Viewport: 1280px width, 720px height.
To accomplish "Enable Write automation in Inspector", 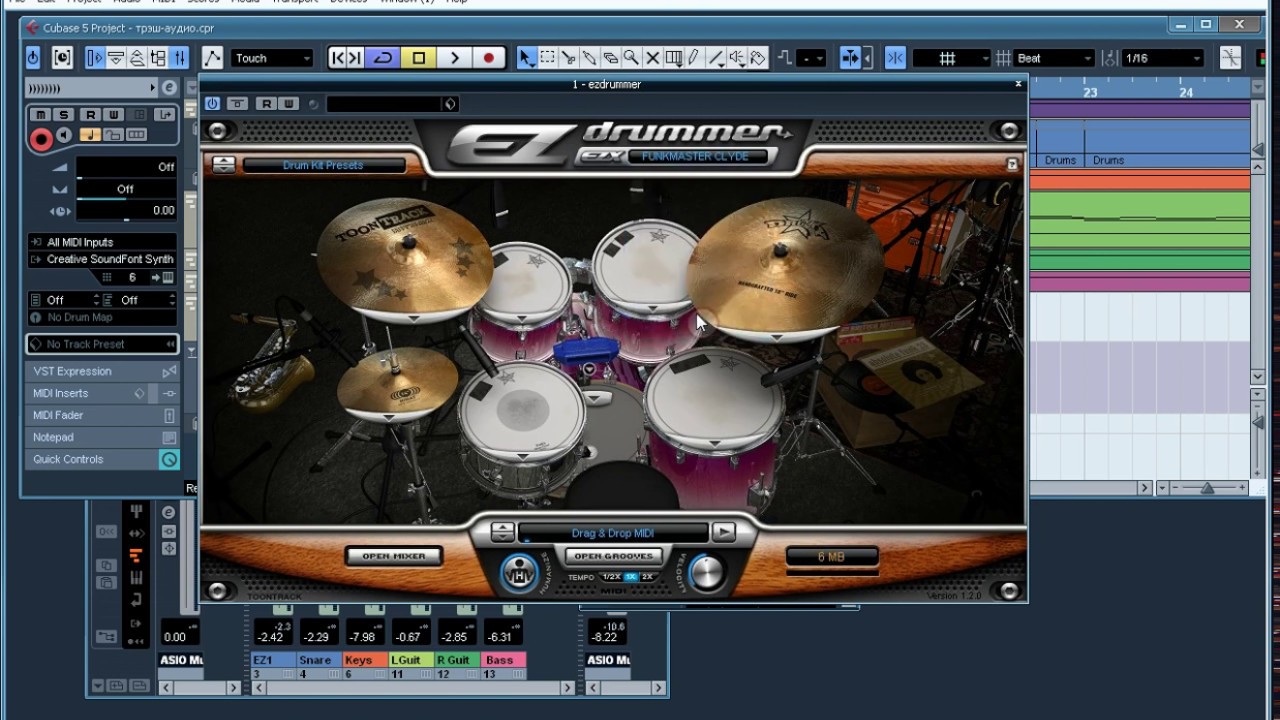I will pyautogui.click(x=113, y=115).
